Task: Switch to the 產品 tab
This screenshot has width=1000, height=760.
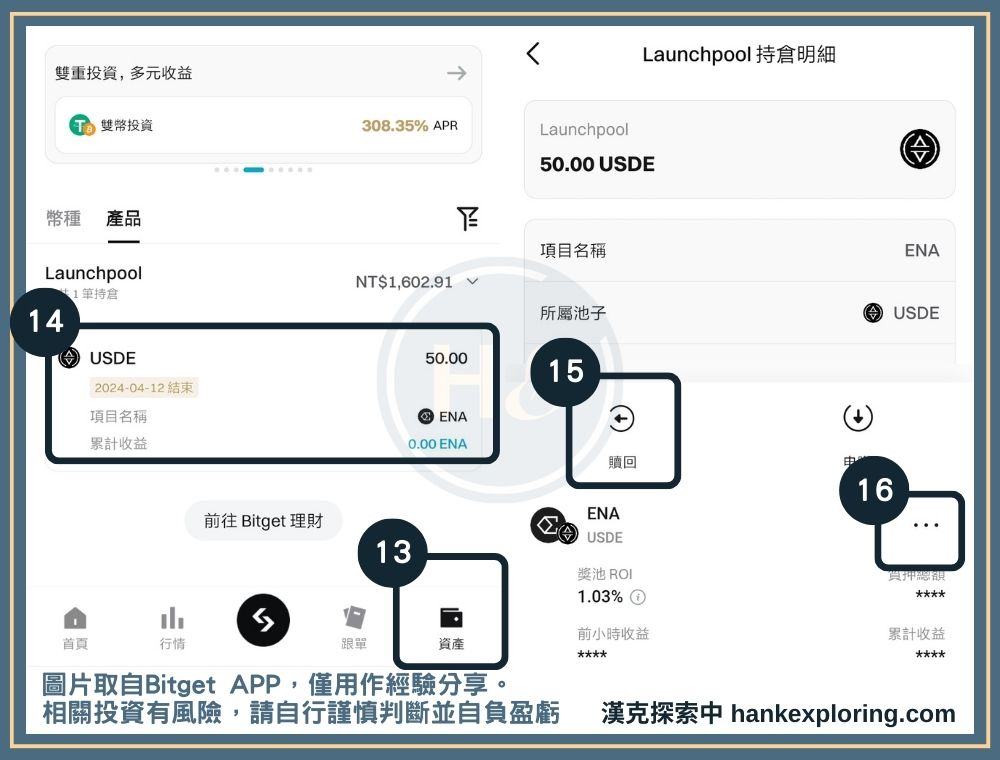Action: click(x=124, y=218)
